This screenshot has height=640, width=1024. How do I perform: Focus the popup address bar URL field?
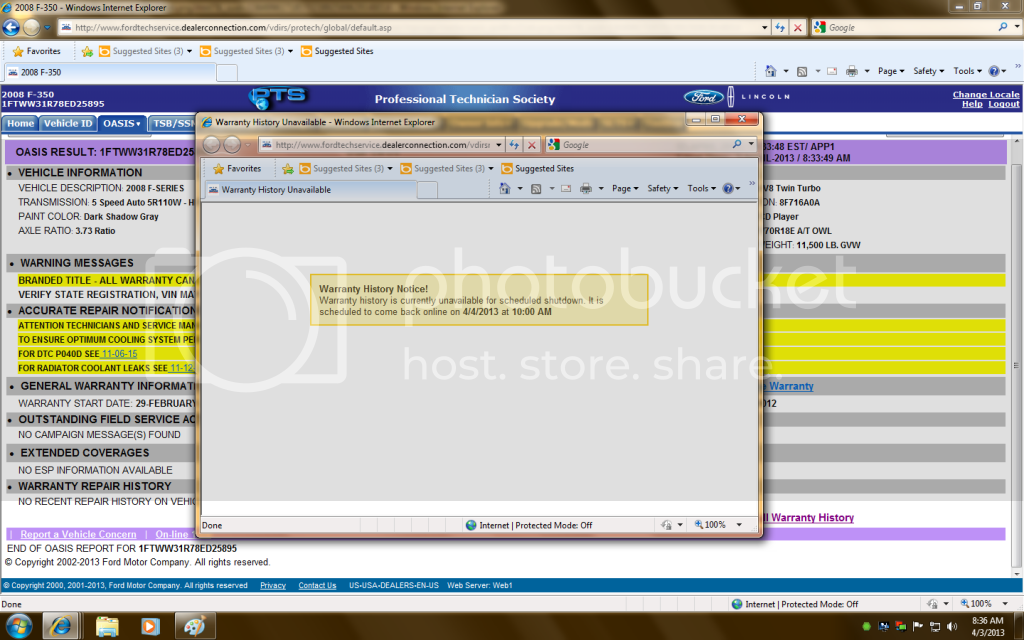(382, 145)
